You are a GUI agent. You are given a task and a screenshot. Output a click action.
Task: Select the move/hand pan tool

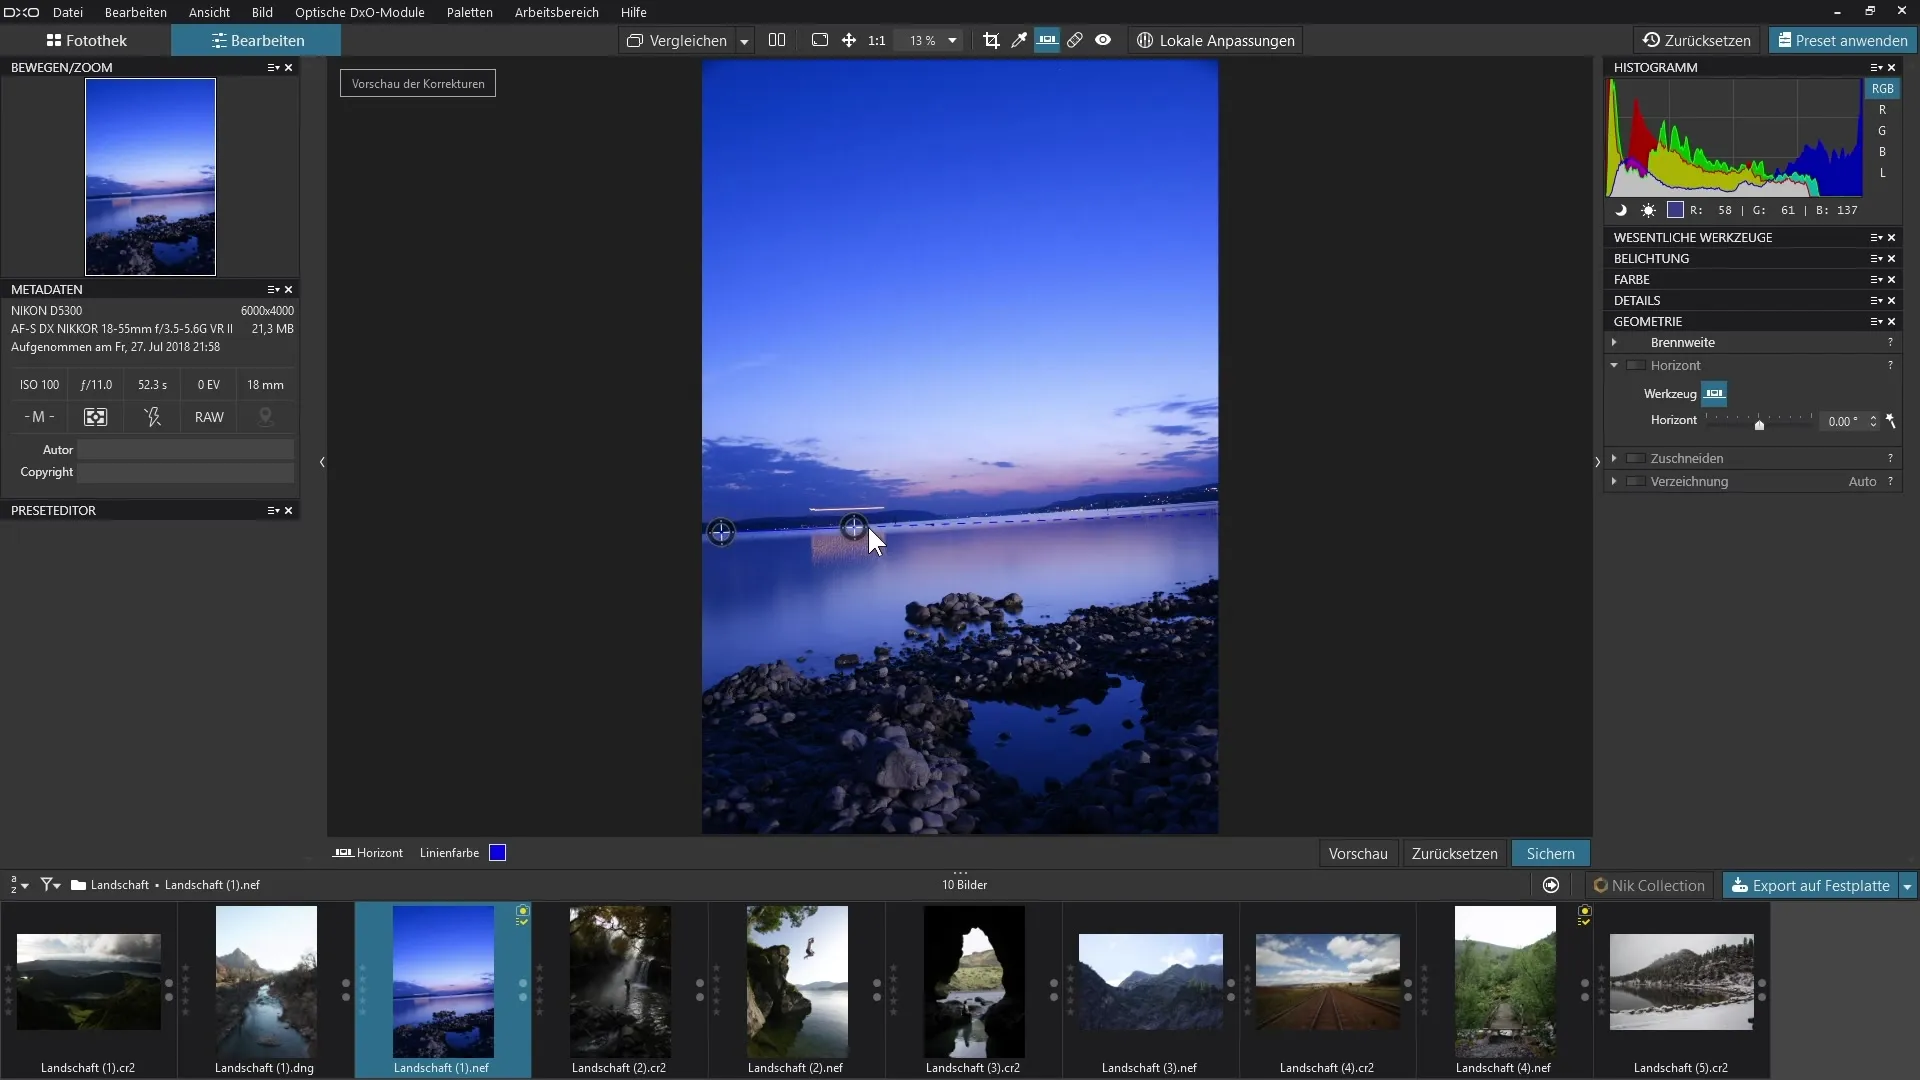coord(849,40)
